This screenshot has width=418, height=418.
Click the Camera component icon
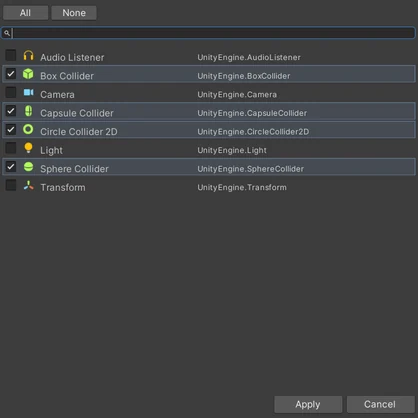[x=28, y=92]
